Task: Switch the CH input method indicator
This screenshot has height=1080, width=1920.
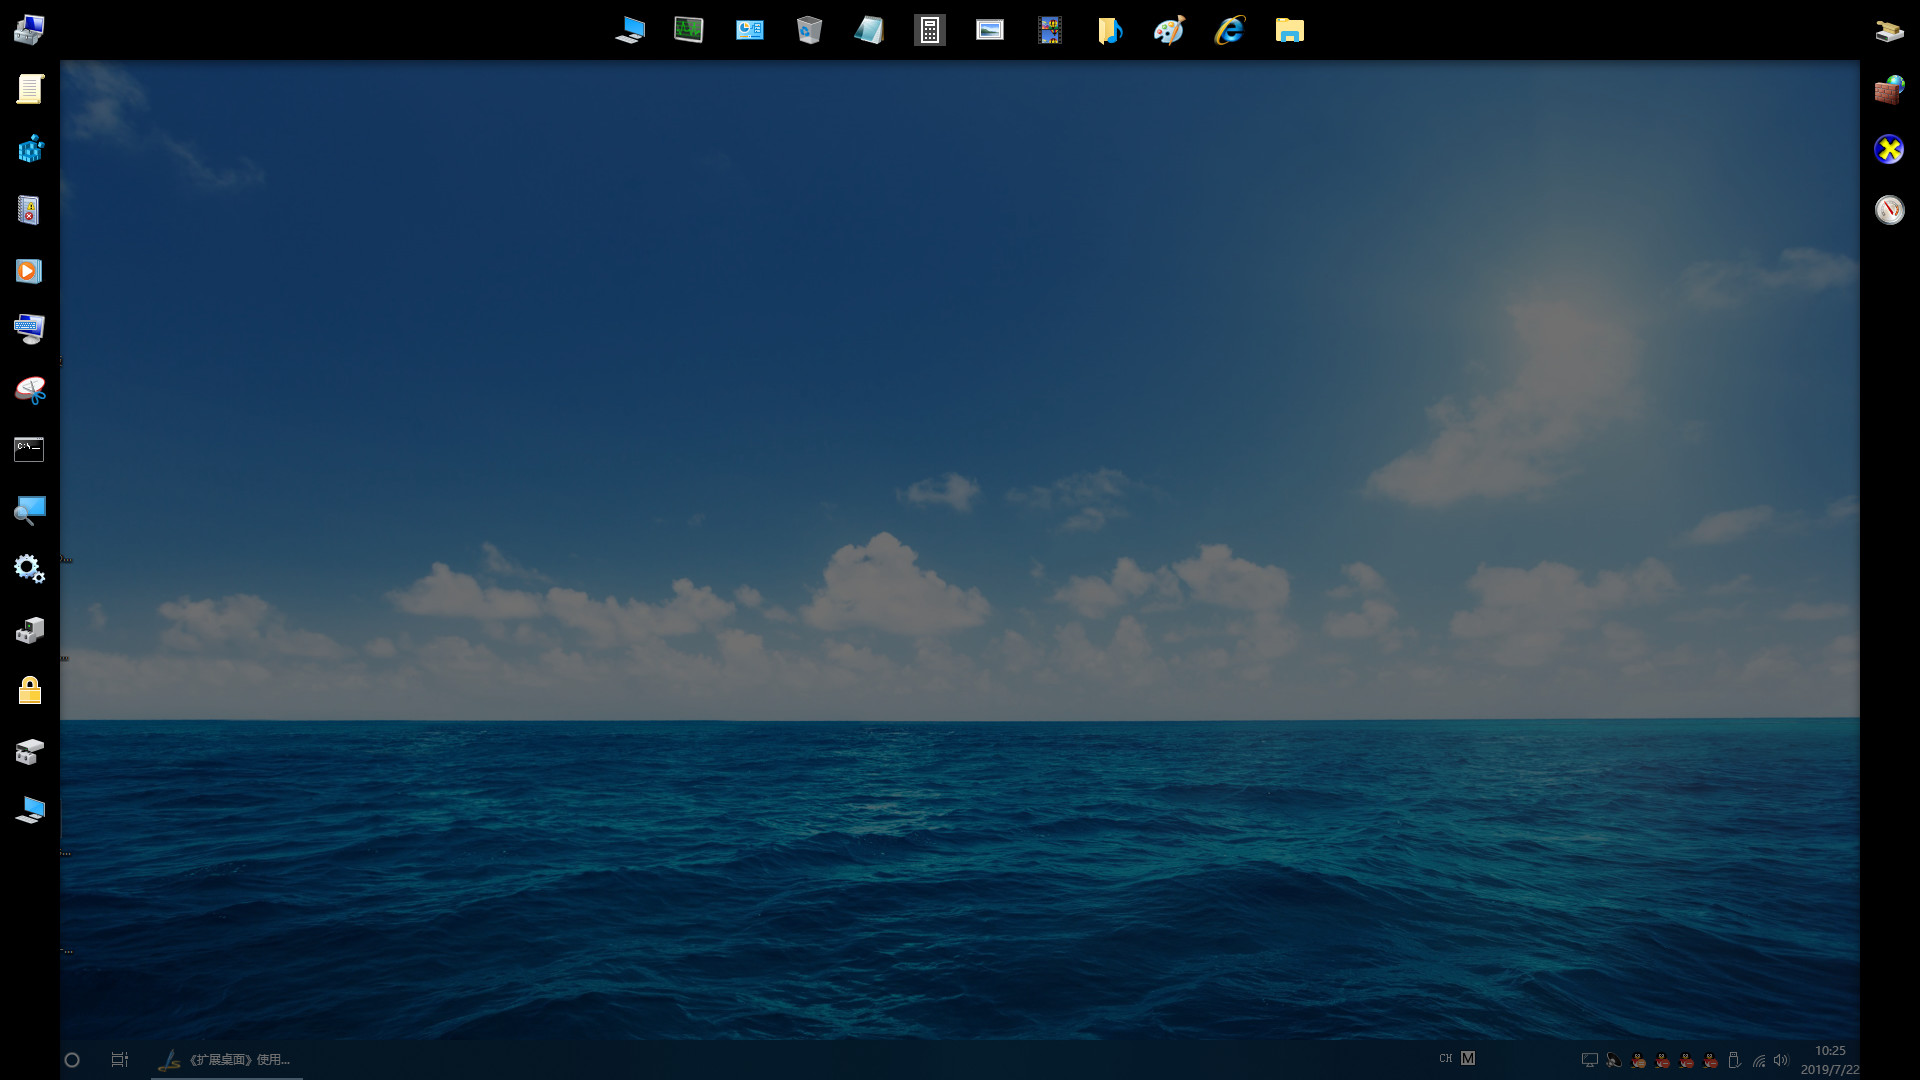Action: tap(1444, 1057)
